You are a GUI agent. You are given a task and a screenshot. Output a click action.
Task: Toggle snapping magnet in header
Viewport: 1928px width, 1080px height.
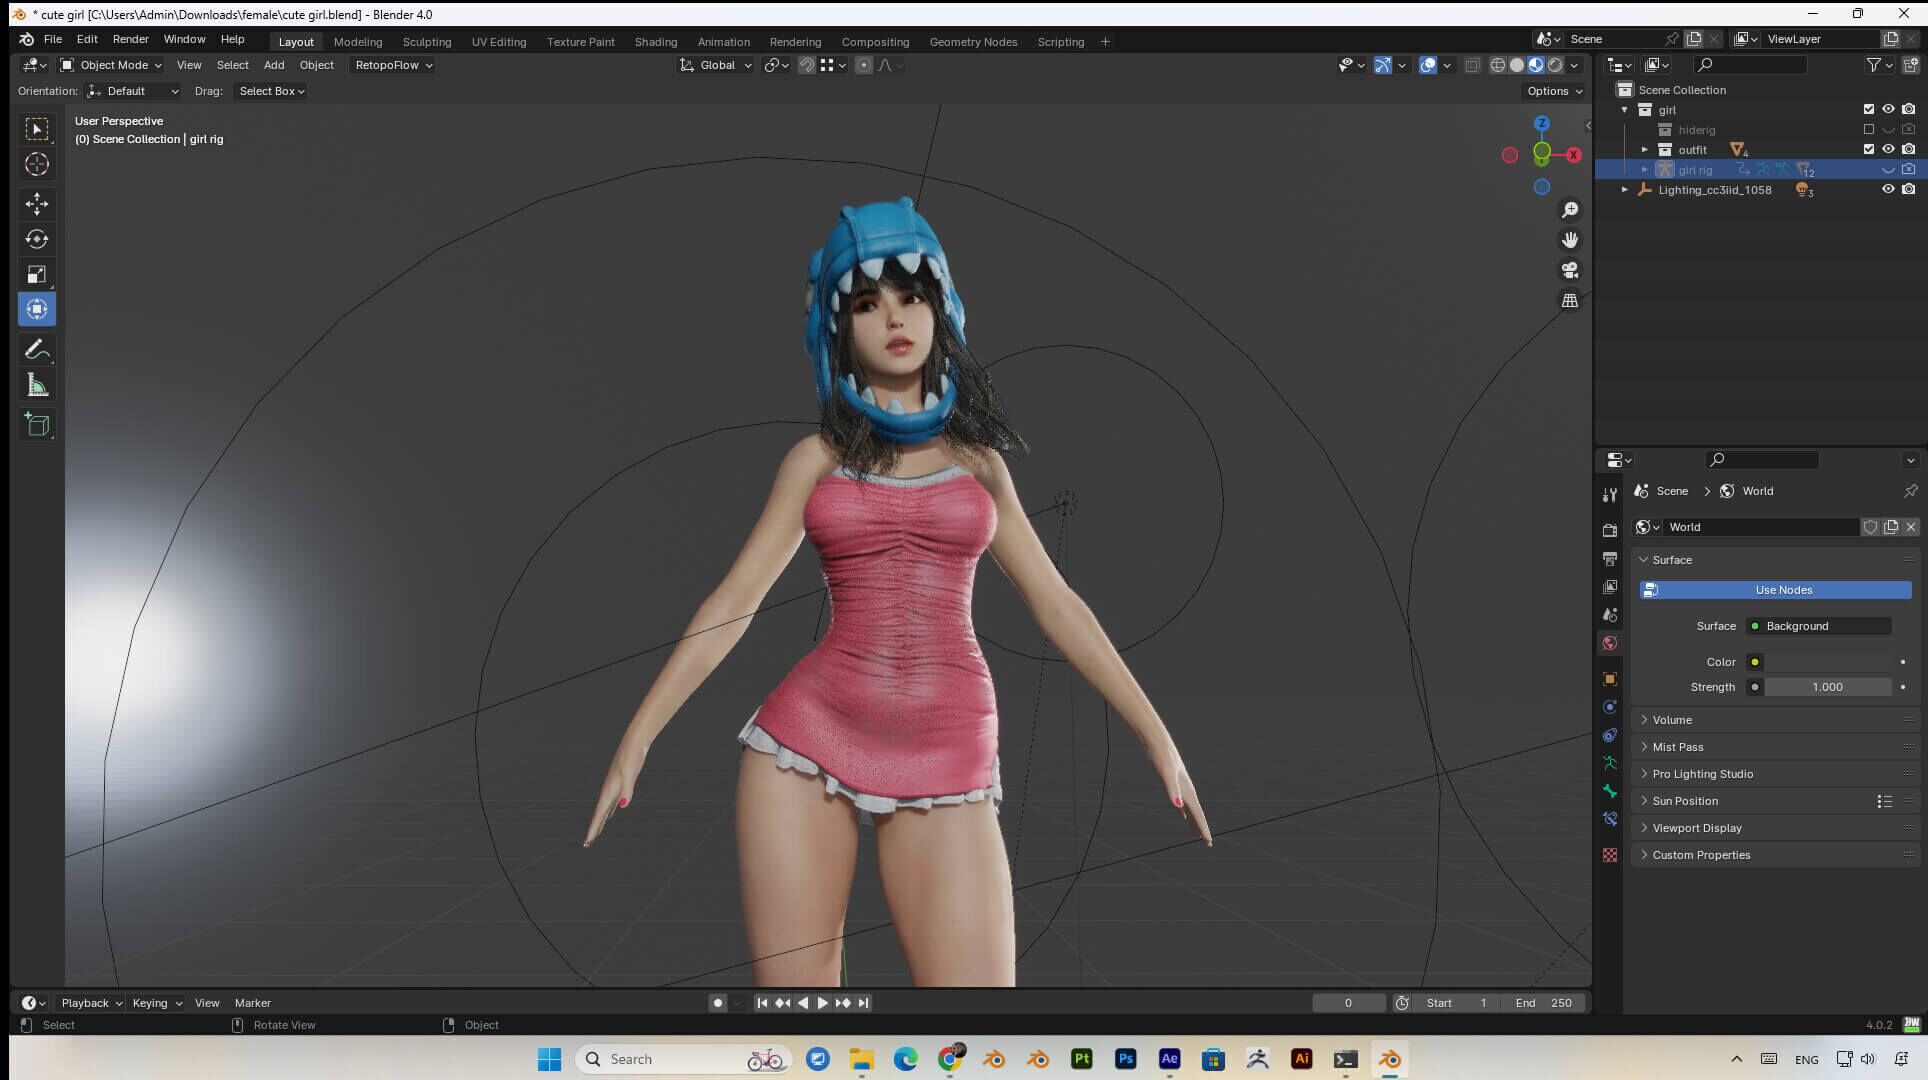[806, 65]
